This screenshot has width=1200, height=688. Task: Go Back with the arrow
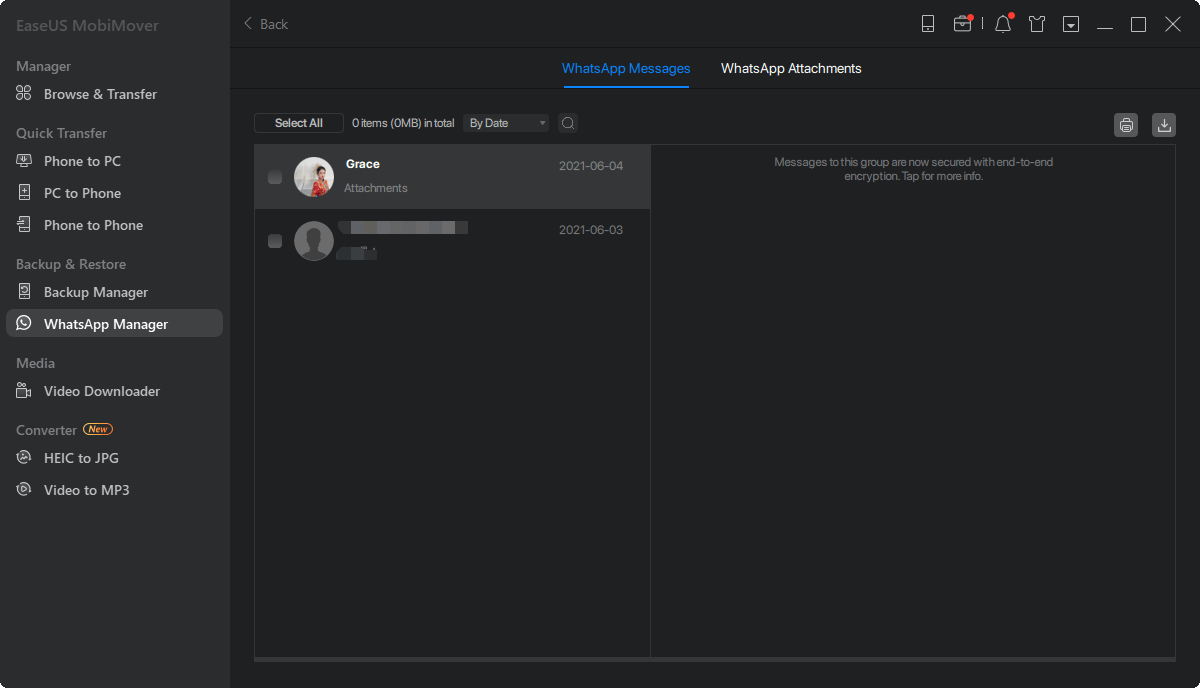click(x=265, y=24)
